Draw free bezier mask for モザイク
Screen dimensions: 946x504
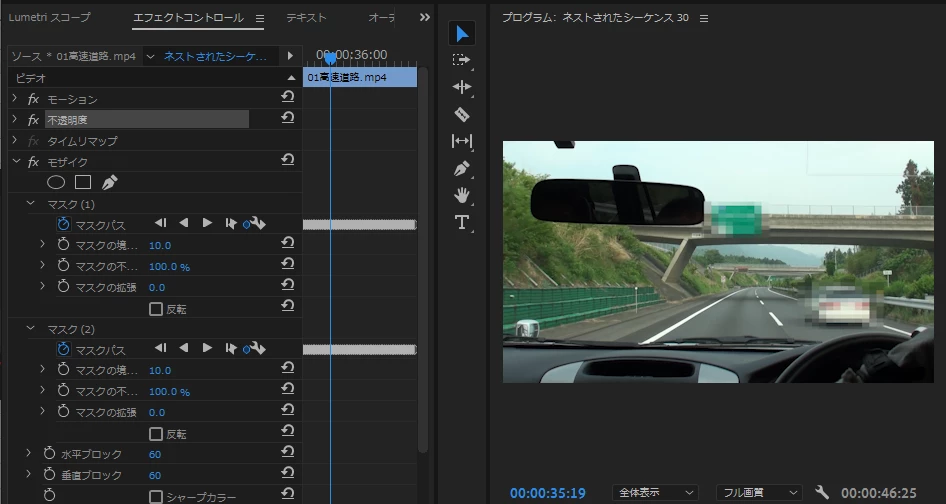[109, 182]
